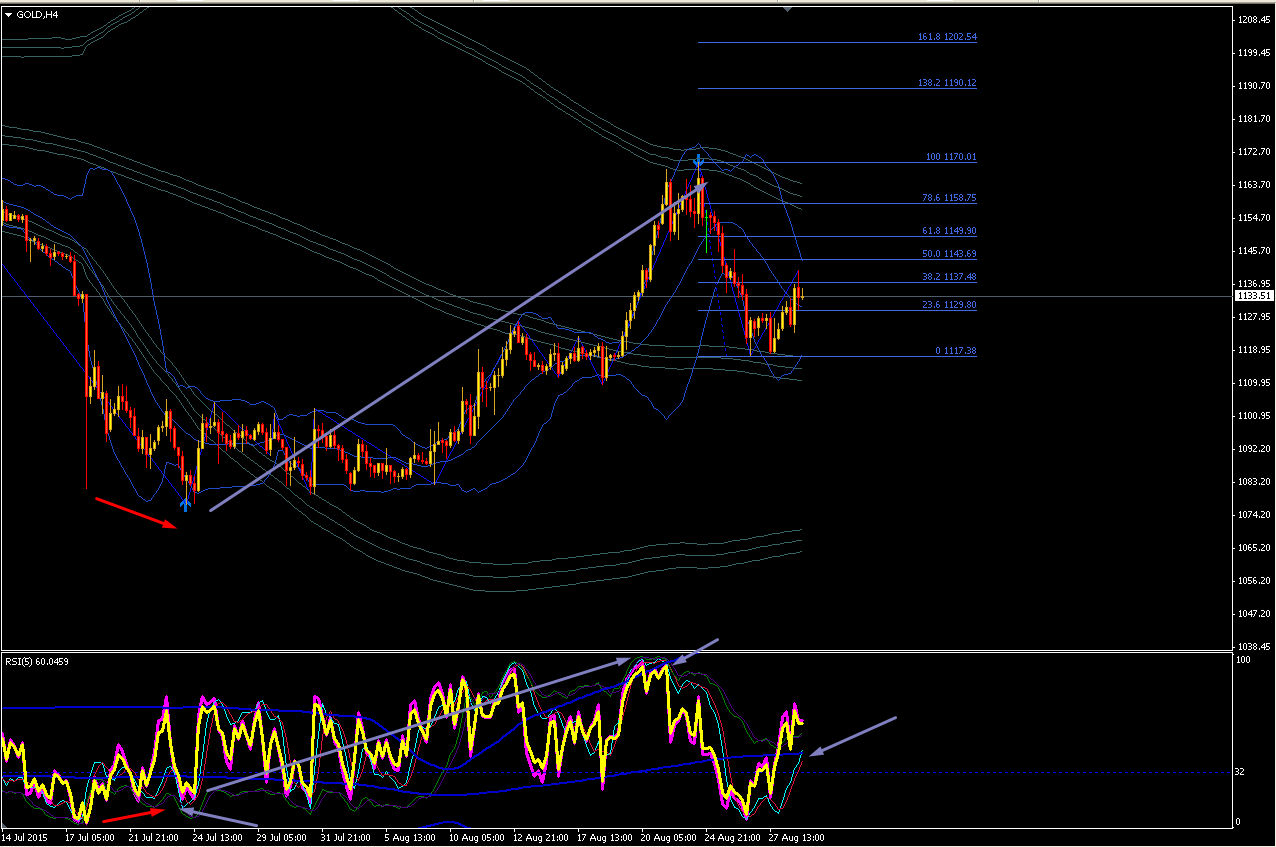The image size is (1276, 847).
Task: Click price scale value 1163.70
Action: pyautogui.click(x=1253, y=185)
